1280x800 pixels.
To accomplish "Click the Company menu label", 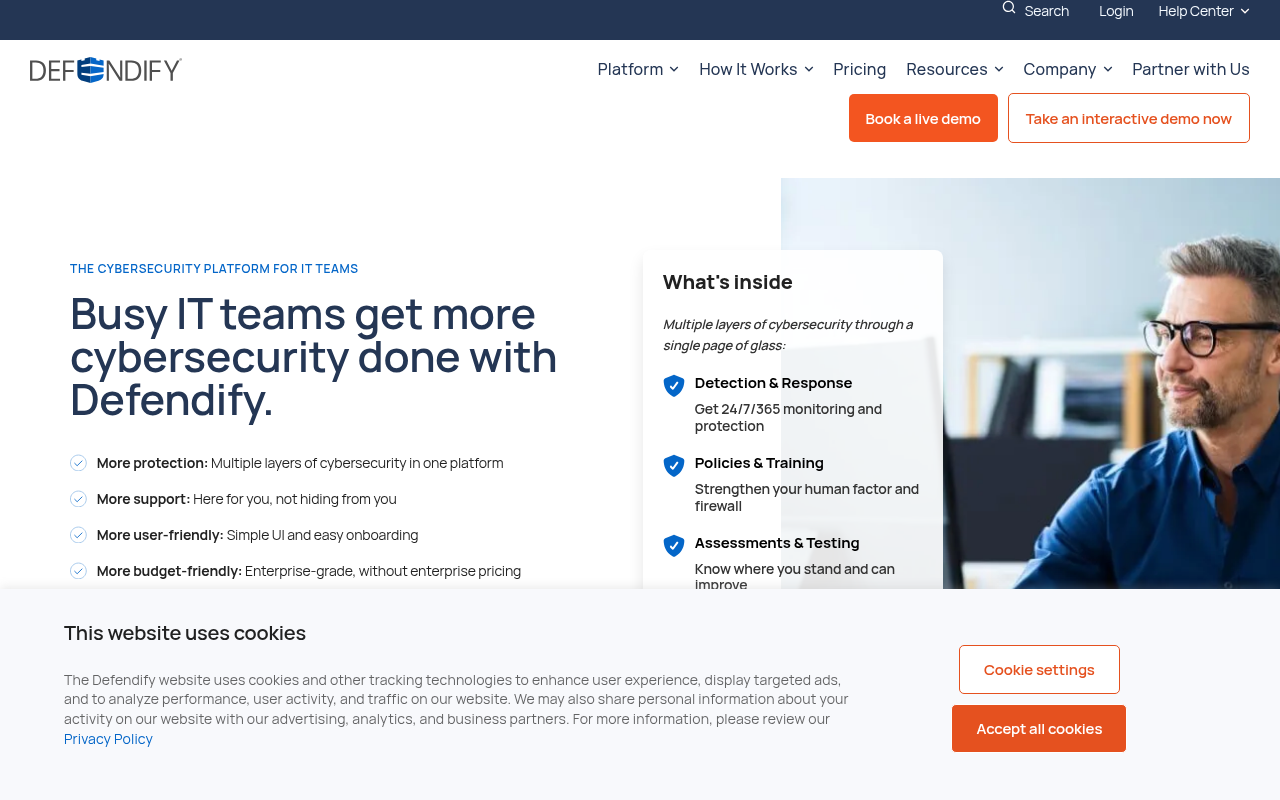I will click(x=1060, y=69).
